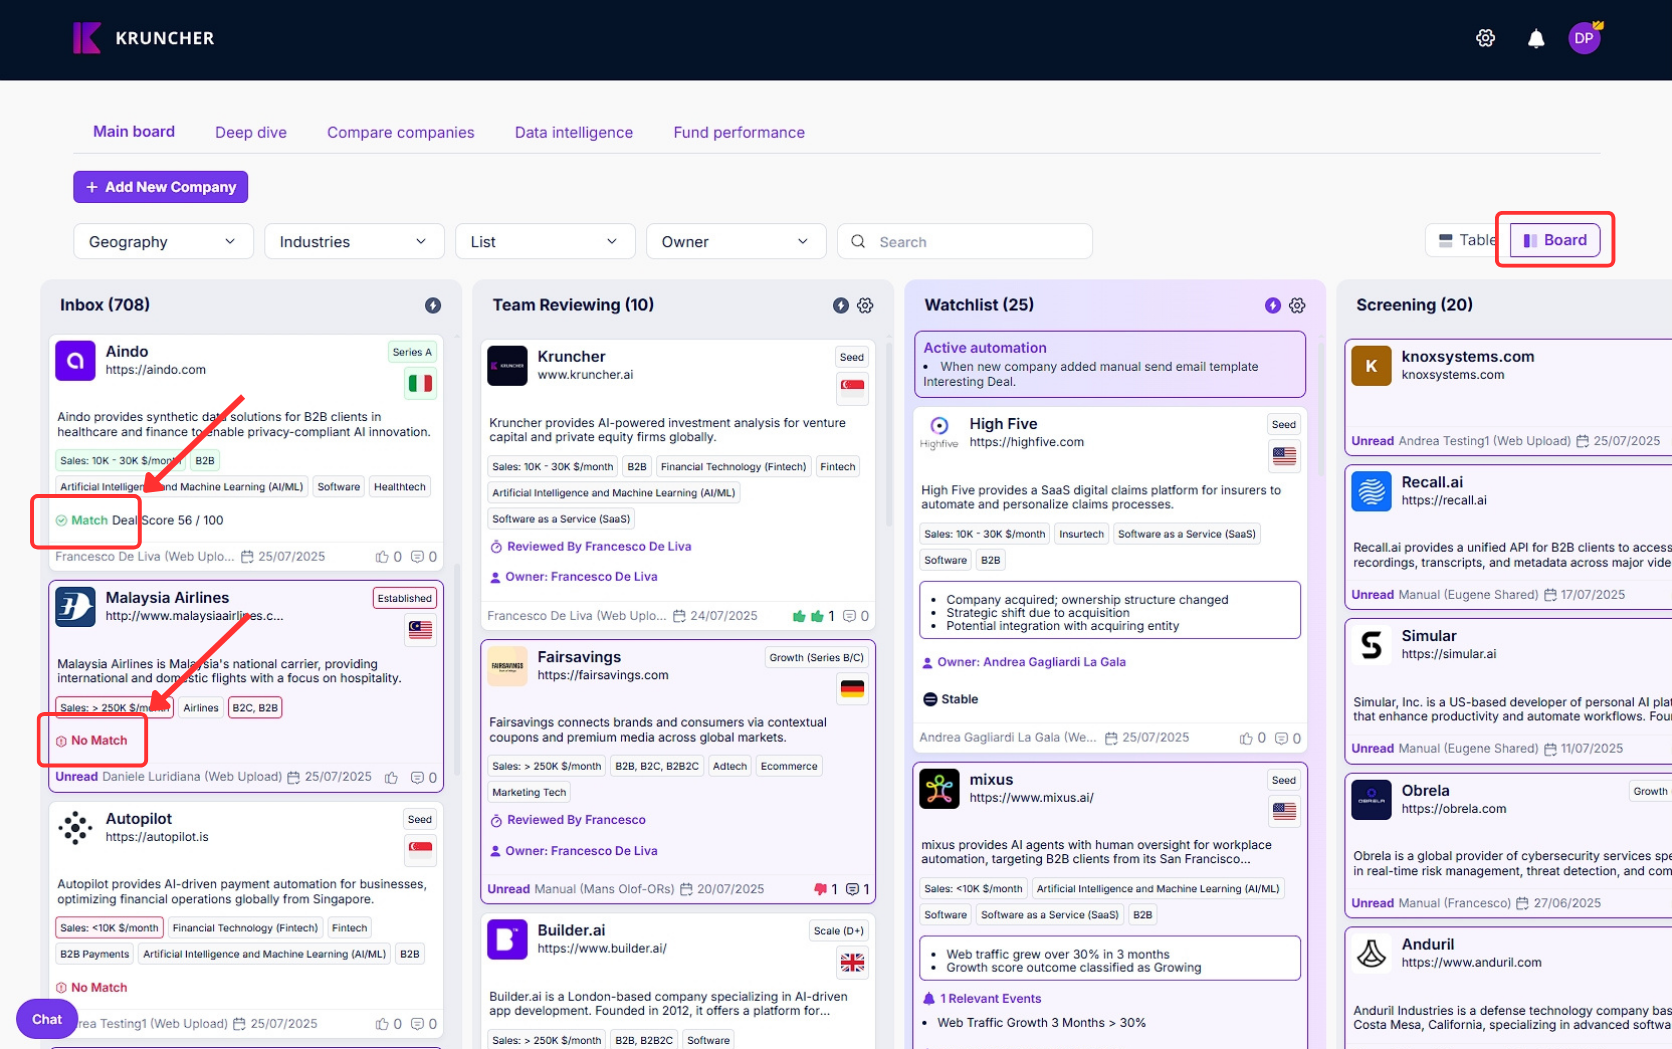Click green thumbs up on Kruncher card
The image size is (1672, 1049).
(808, 616)
